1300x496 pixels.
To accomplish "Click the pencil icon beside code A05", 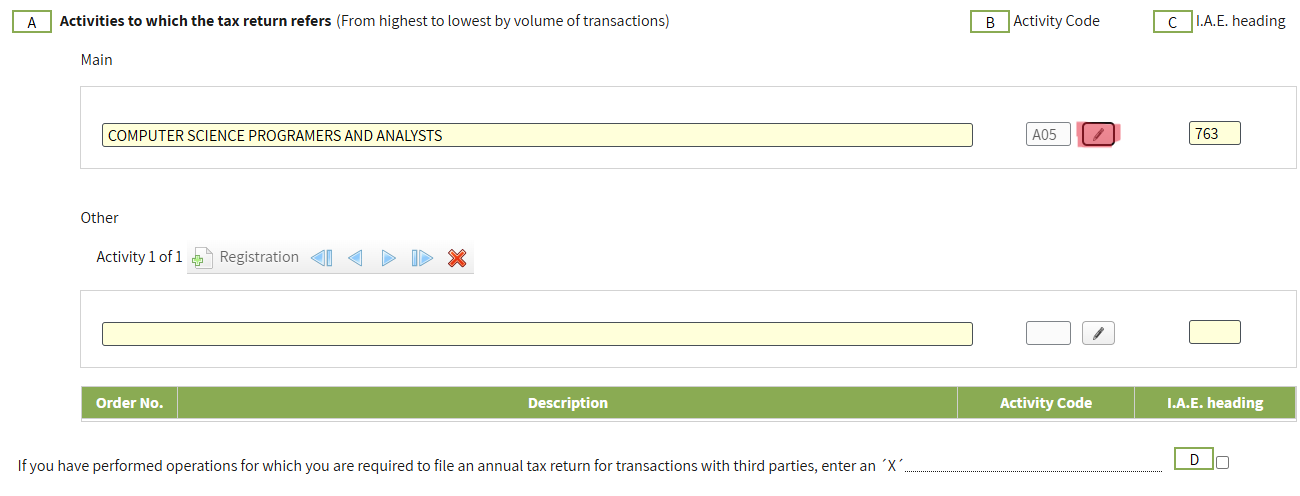I will tap(1098, 134).
